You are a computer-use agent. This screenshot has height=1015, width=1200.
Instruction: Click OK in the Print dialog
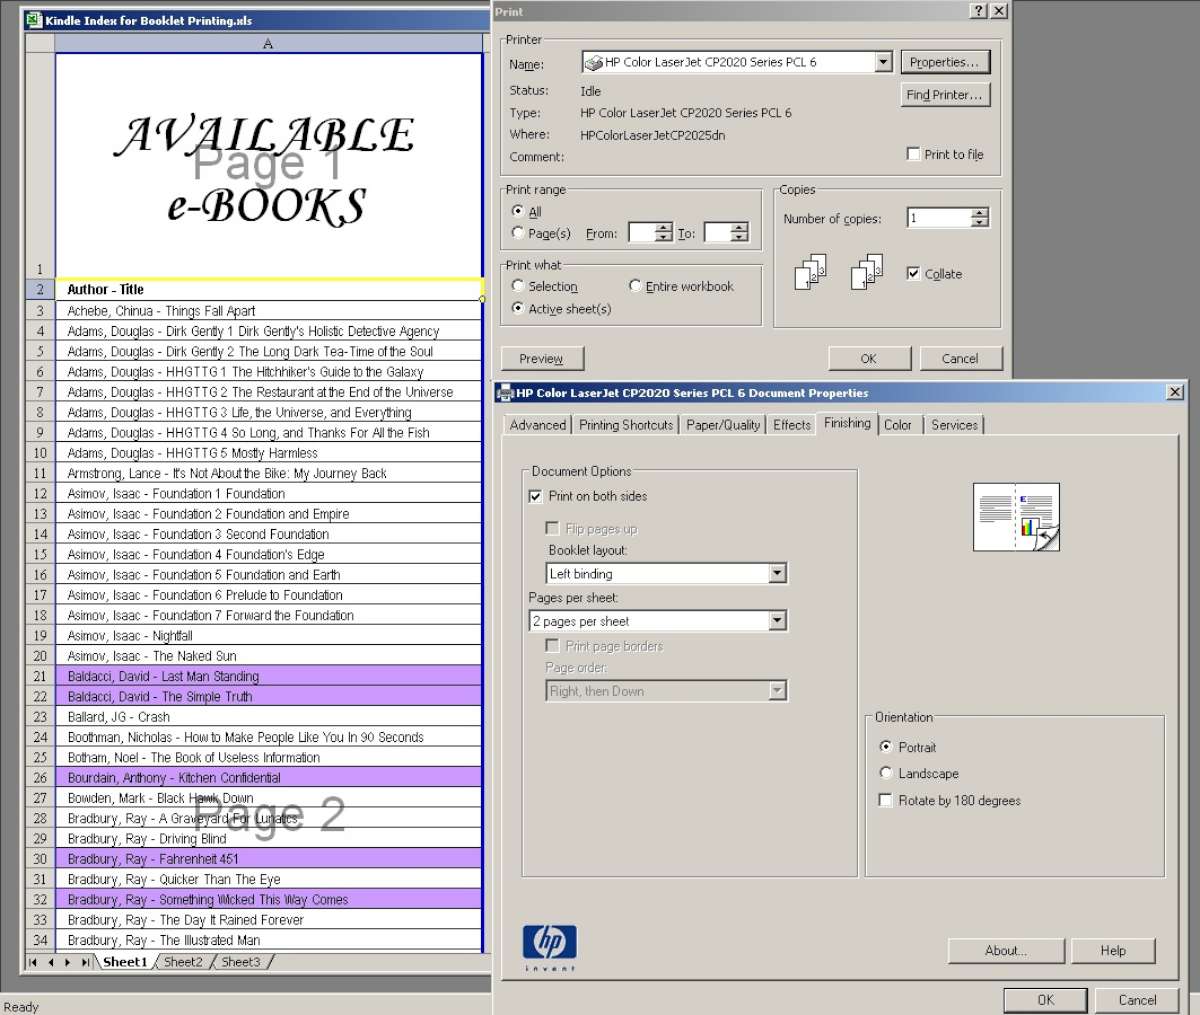868,359
